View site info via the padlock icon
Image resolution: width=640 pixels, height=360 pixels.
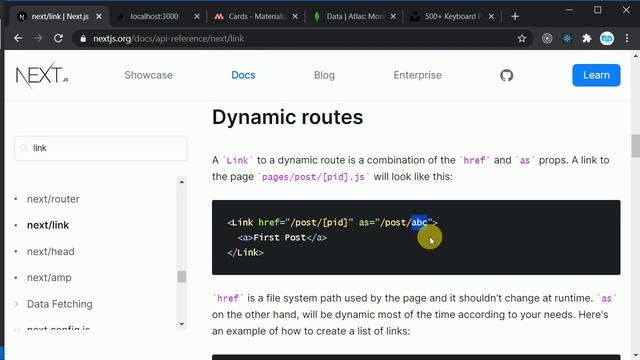point(83,38)
